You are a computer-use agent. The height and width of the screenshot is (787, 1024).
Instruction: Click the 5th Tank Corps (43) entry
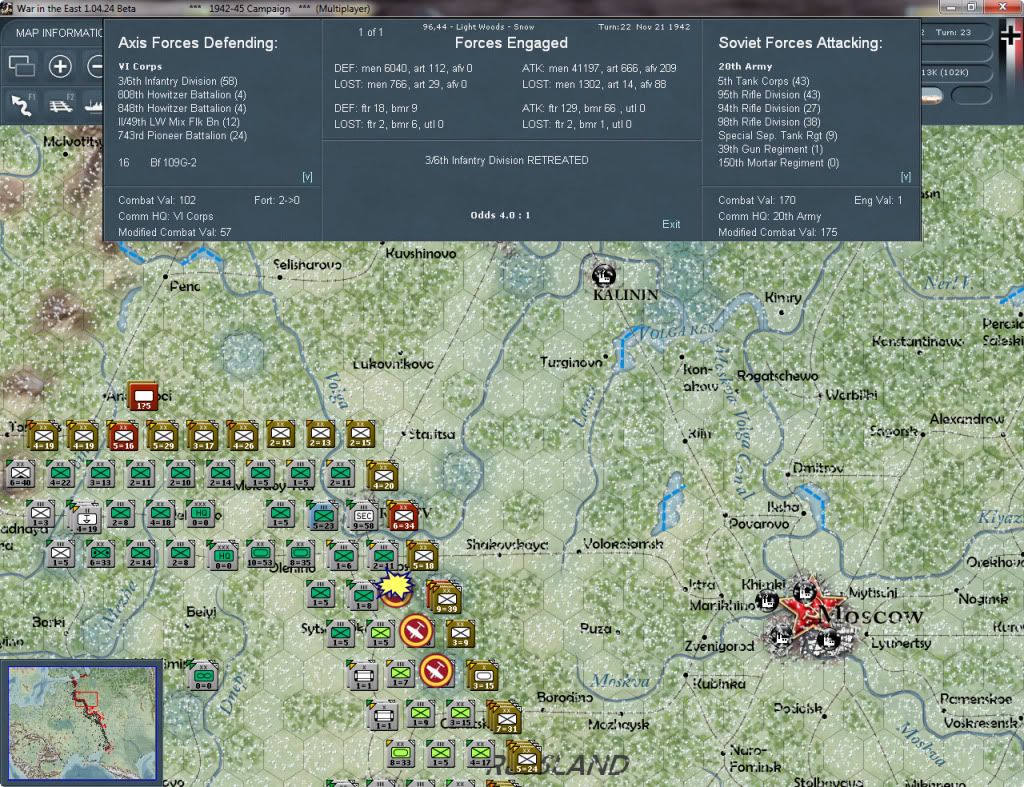click(763, 81)
